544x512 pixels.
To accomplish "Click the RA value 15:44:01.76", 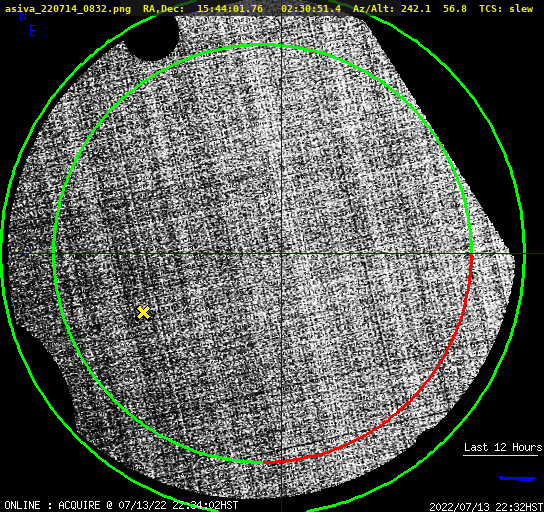I will coord(230,9).
